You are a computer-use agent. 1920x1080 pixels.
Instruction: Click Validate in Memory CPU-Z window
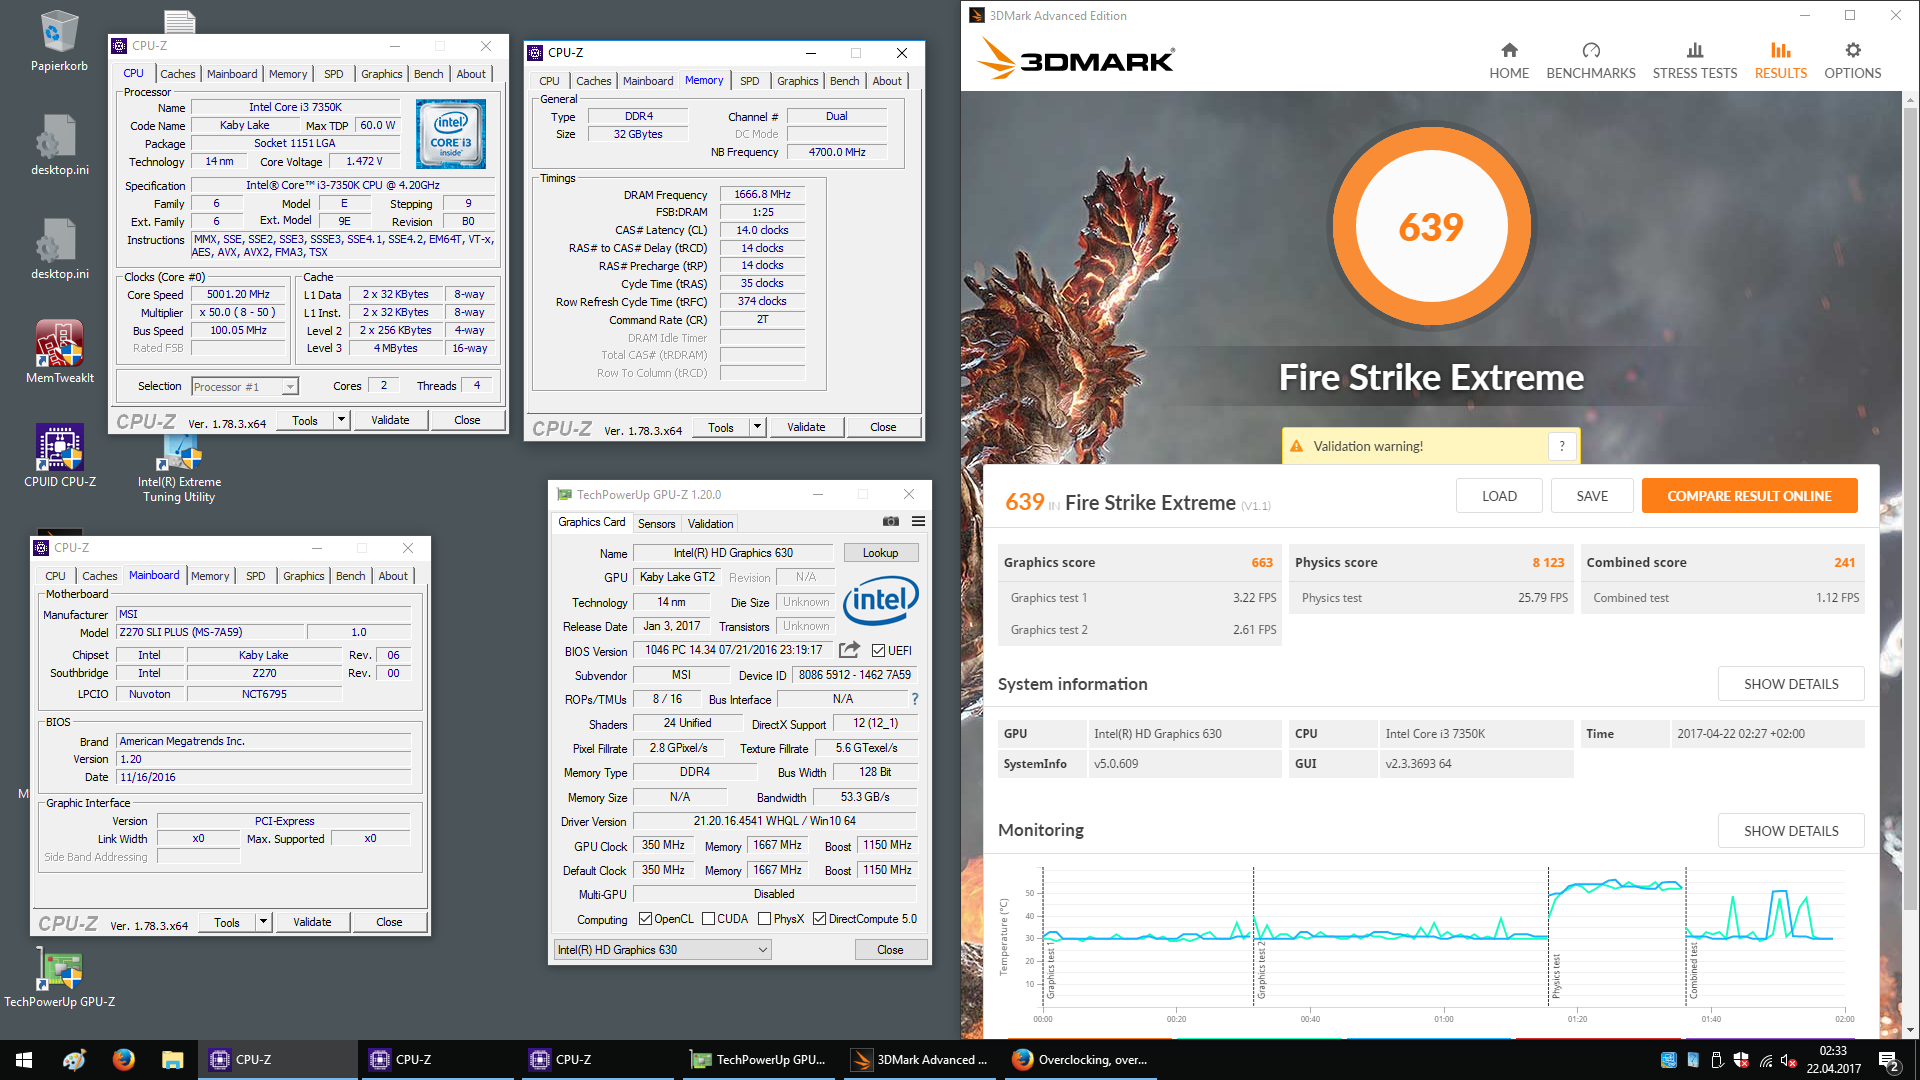click(806, 427)
